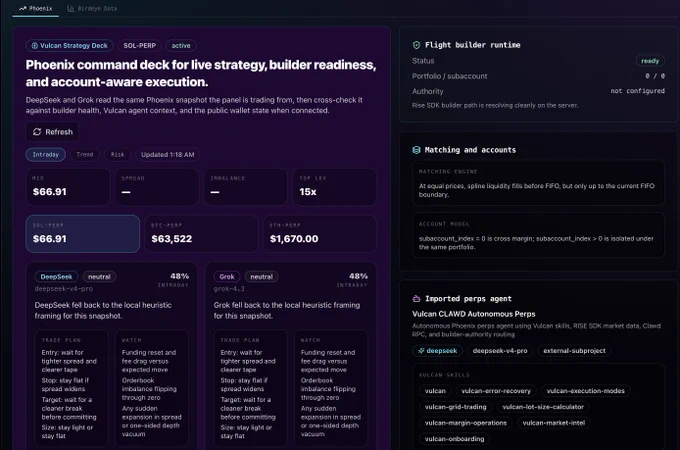The image size is (680, 450).
Task: Click the Flight builder runtime shield icon
Action: (416, 45)
